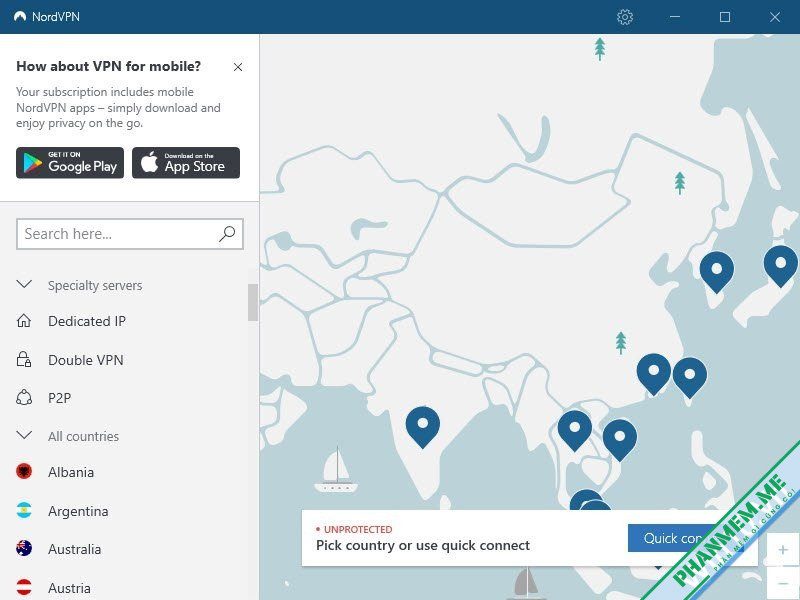Open the settings gear in title bar

coord(624,17)
